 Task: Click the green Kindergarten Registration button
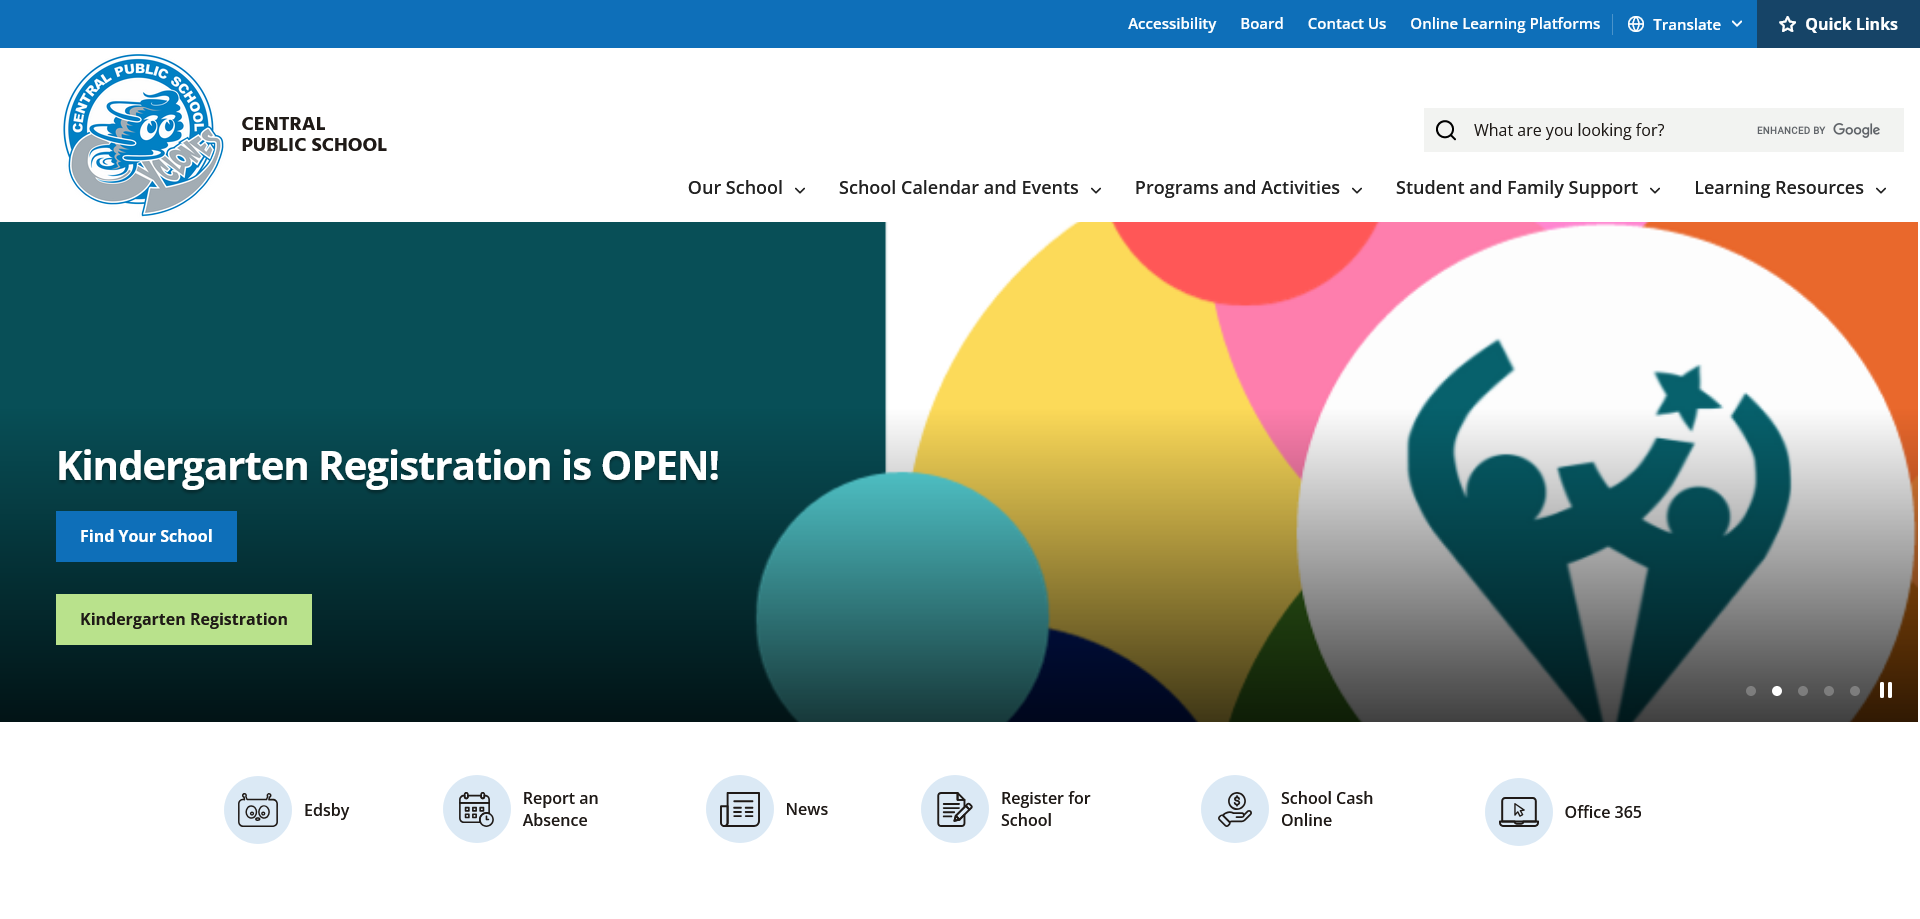(184, 619)
